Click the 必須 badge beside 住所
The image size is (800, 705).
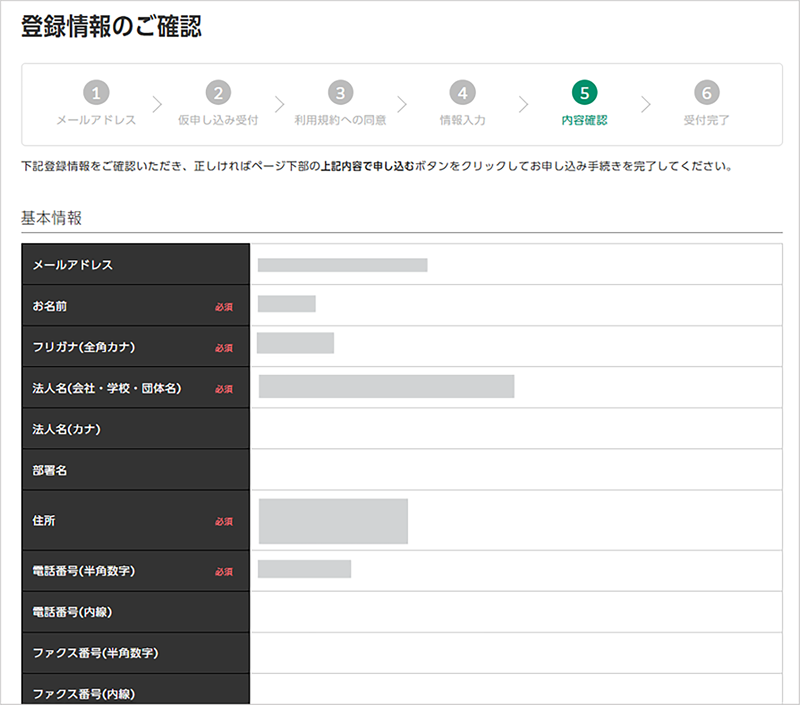coord(223,521)
